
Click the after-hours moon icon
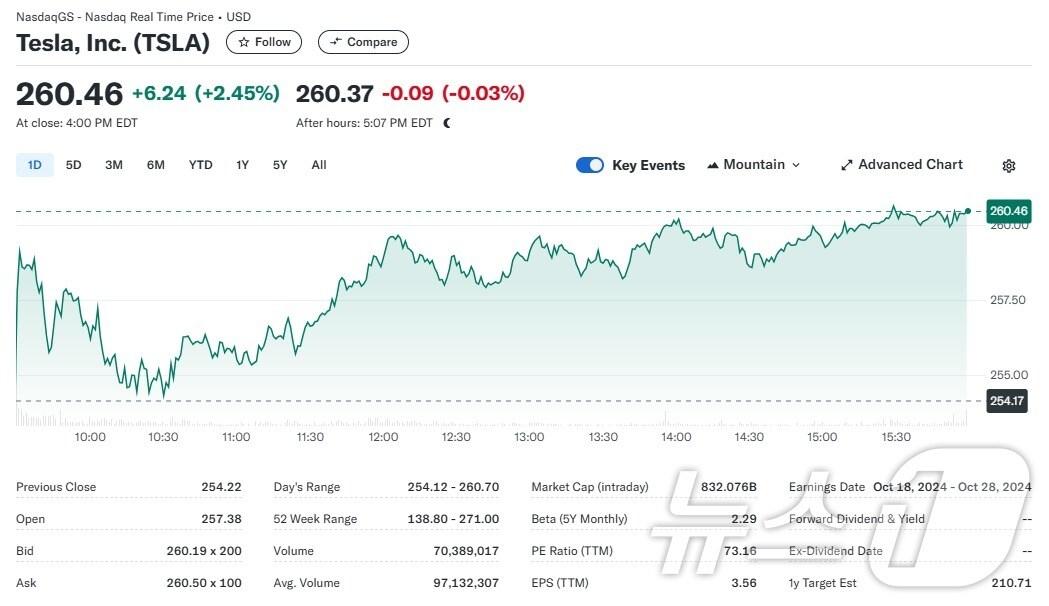pos(447,123)
